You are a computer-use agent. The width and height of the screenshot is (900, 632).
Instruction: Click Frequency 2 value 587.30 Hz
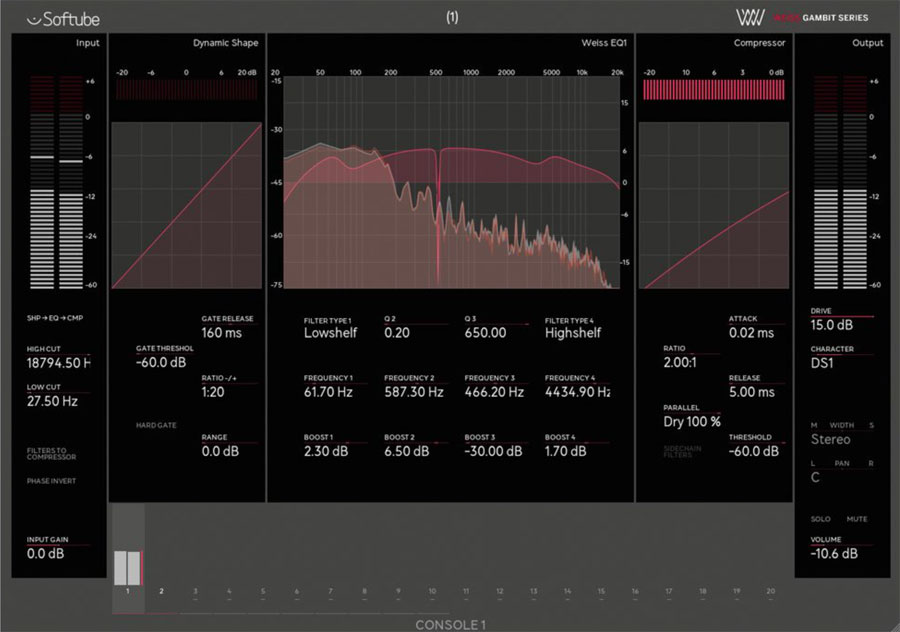click(414, 393)
